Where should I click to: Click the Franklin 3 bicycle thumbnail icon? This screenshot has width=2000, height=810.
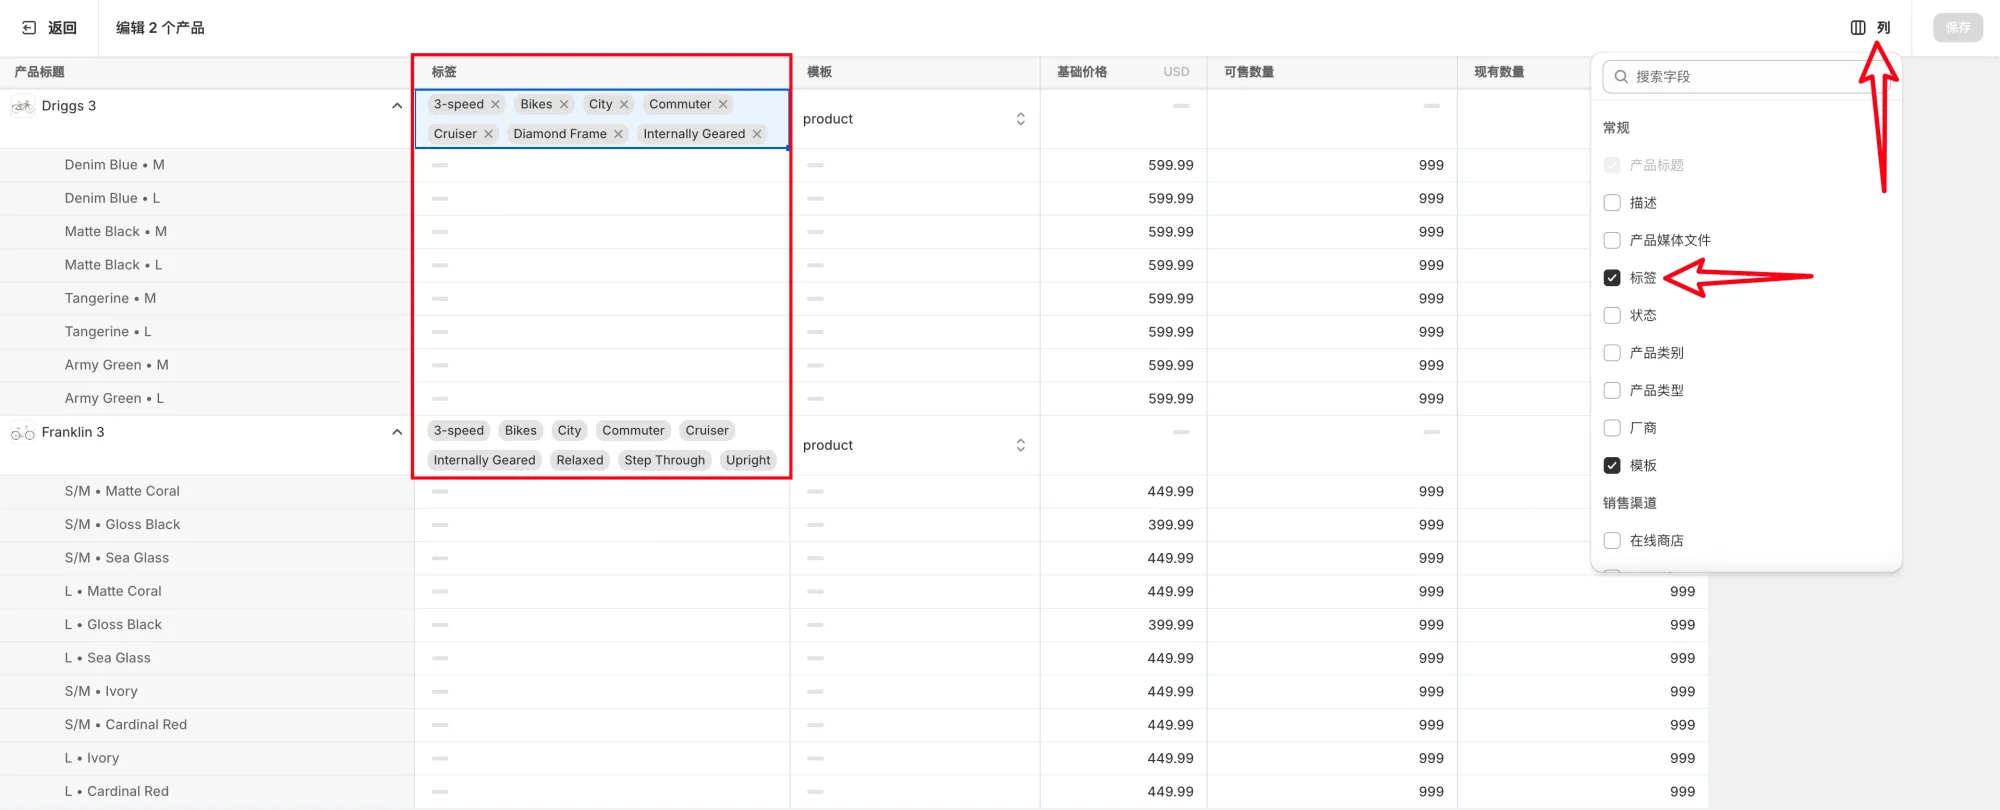tap(22, 433)
